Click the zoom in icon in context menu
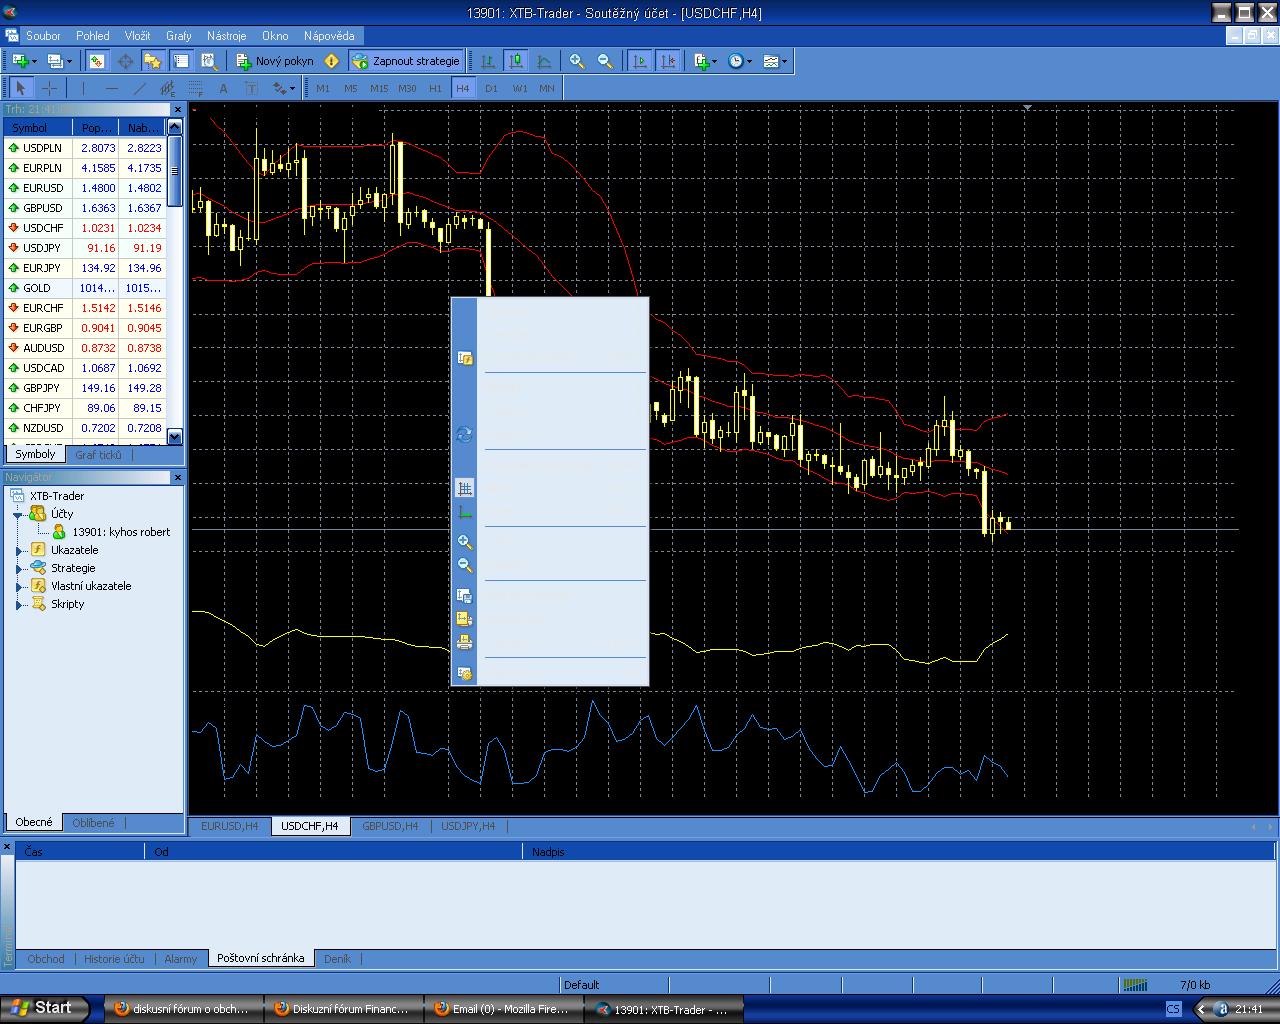Screen dimensions: 1280x1024 click(x=465, y=542)
